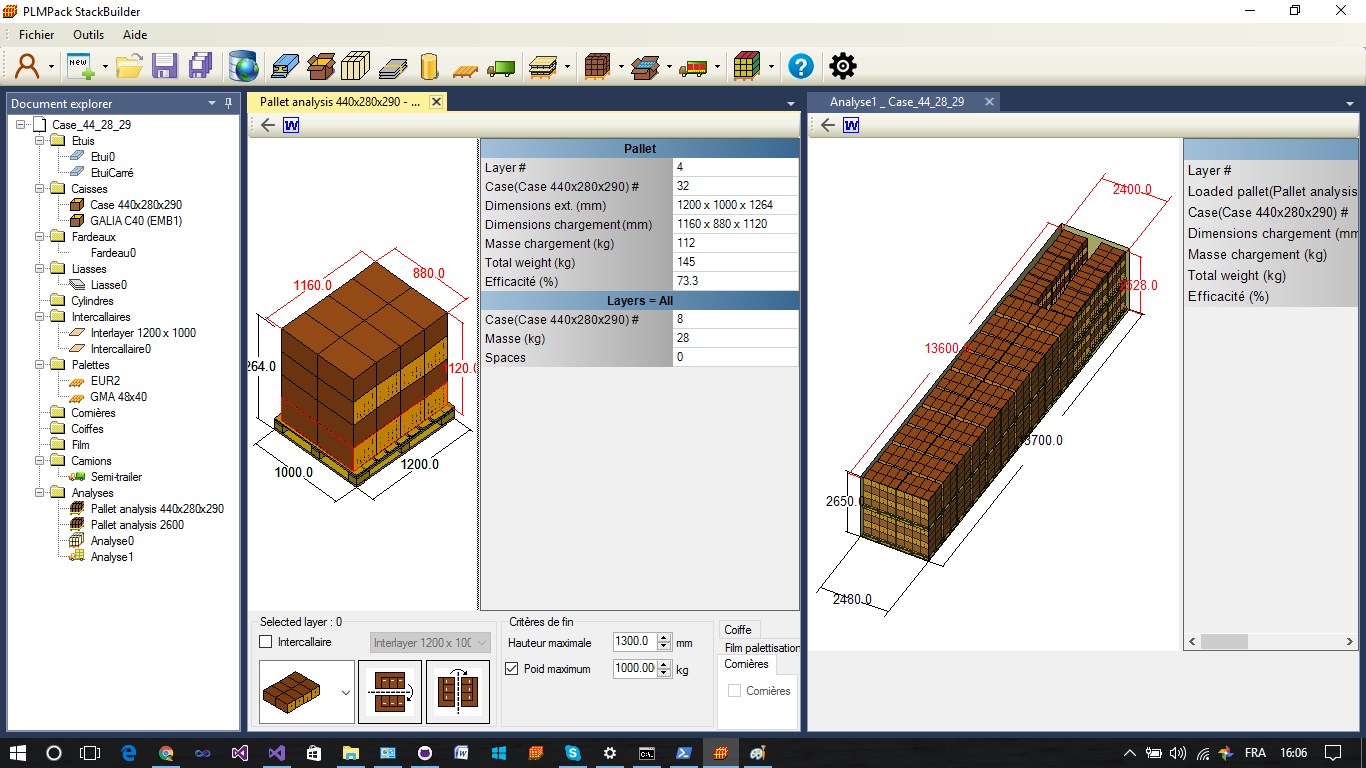This screenshot has height=768, width=1366.
Task: Pin the Document explorer panel
Action: click(x=228, y=103)
